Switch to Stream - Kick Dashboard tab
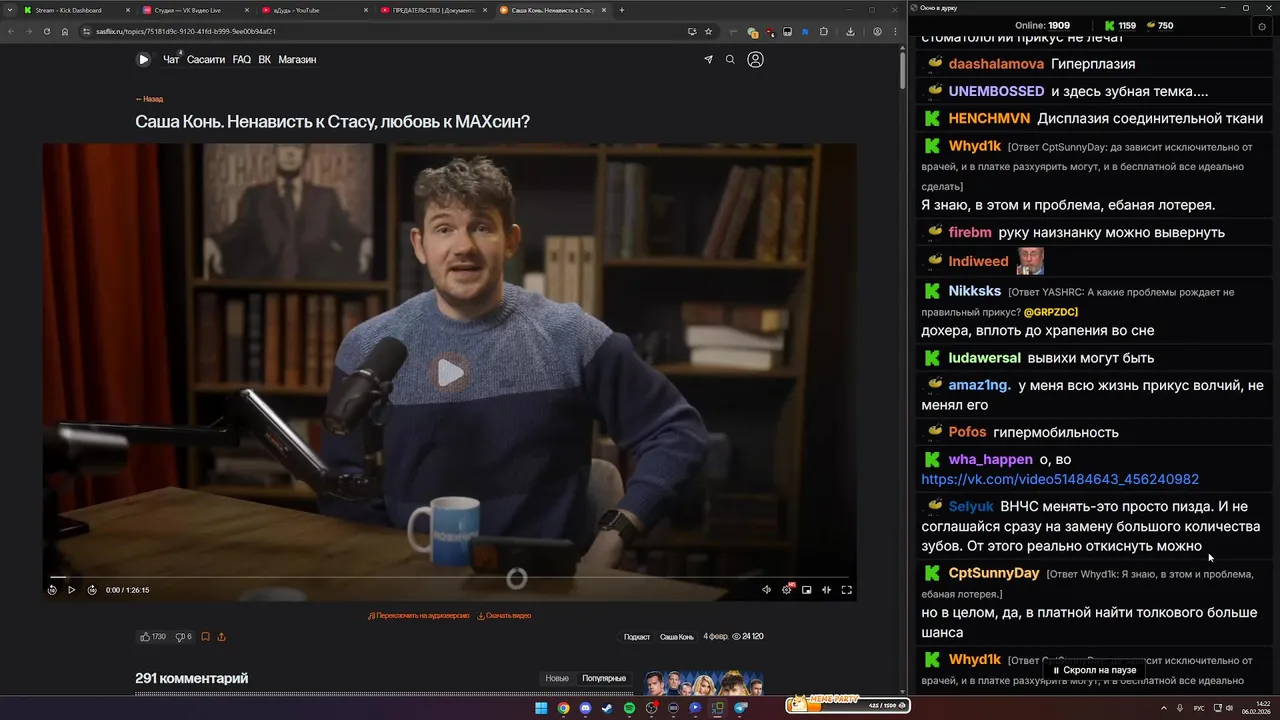1280x720 pixels. 76,10
